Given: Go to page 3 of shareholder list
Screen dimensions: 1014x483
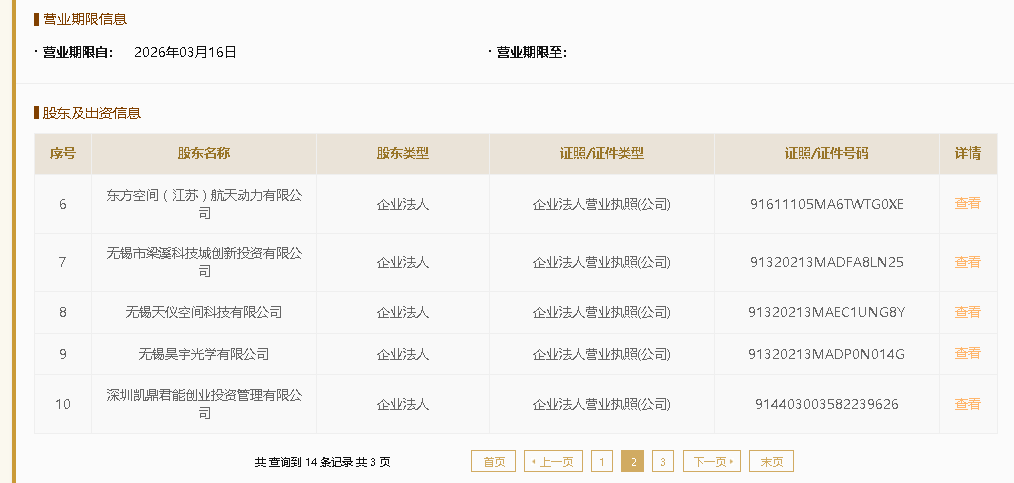Looking at the screenshot, I should pos(662,461).
